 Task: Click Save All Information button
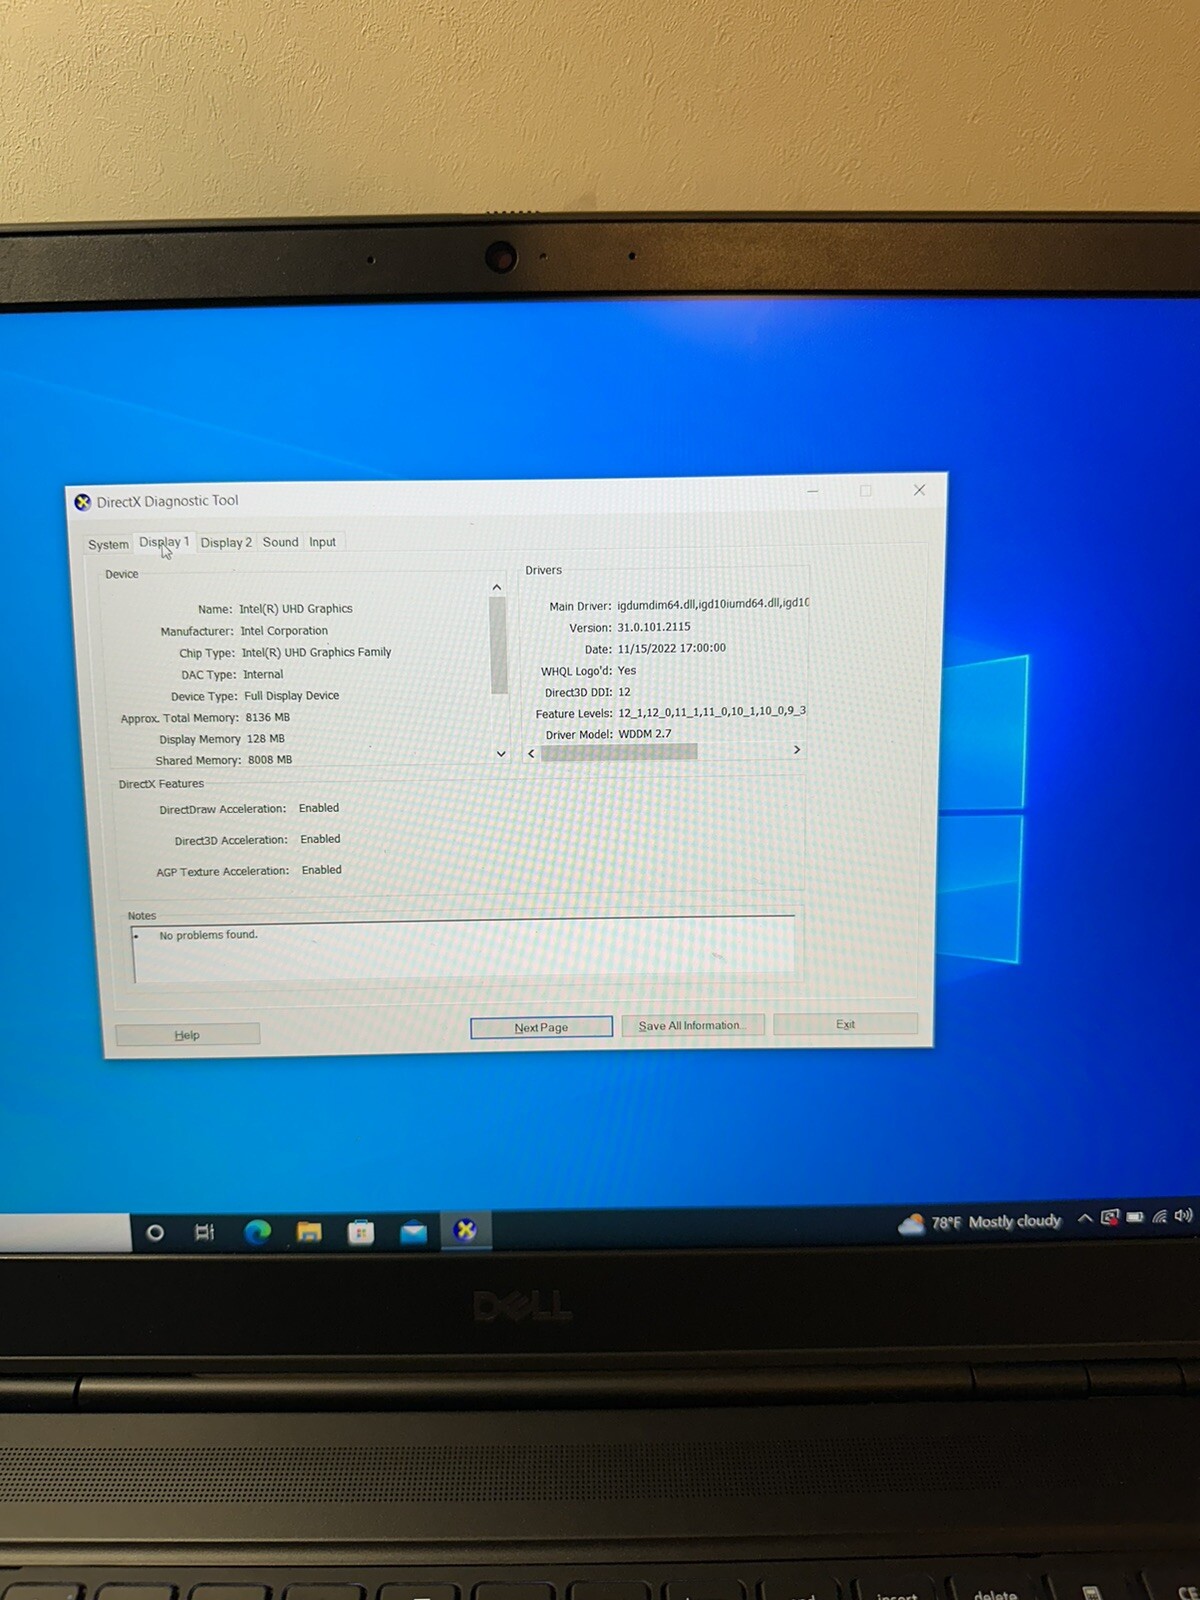pos(692,1025)
